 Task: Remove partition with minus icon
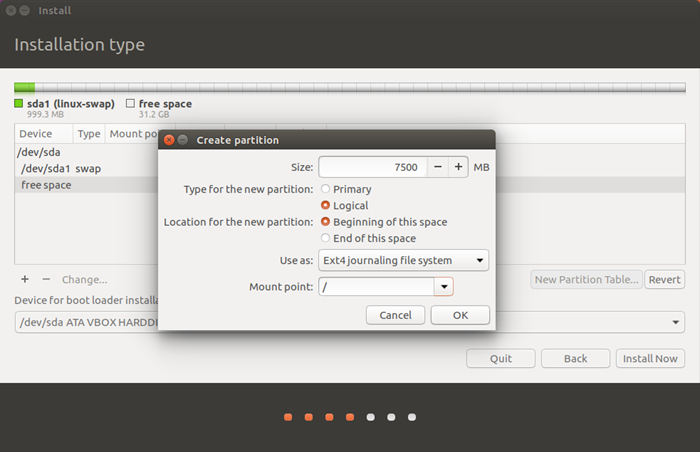click(x=46, y=280)
